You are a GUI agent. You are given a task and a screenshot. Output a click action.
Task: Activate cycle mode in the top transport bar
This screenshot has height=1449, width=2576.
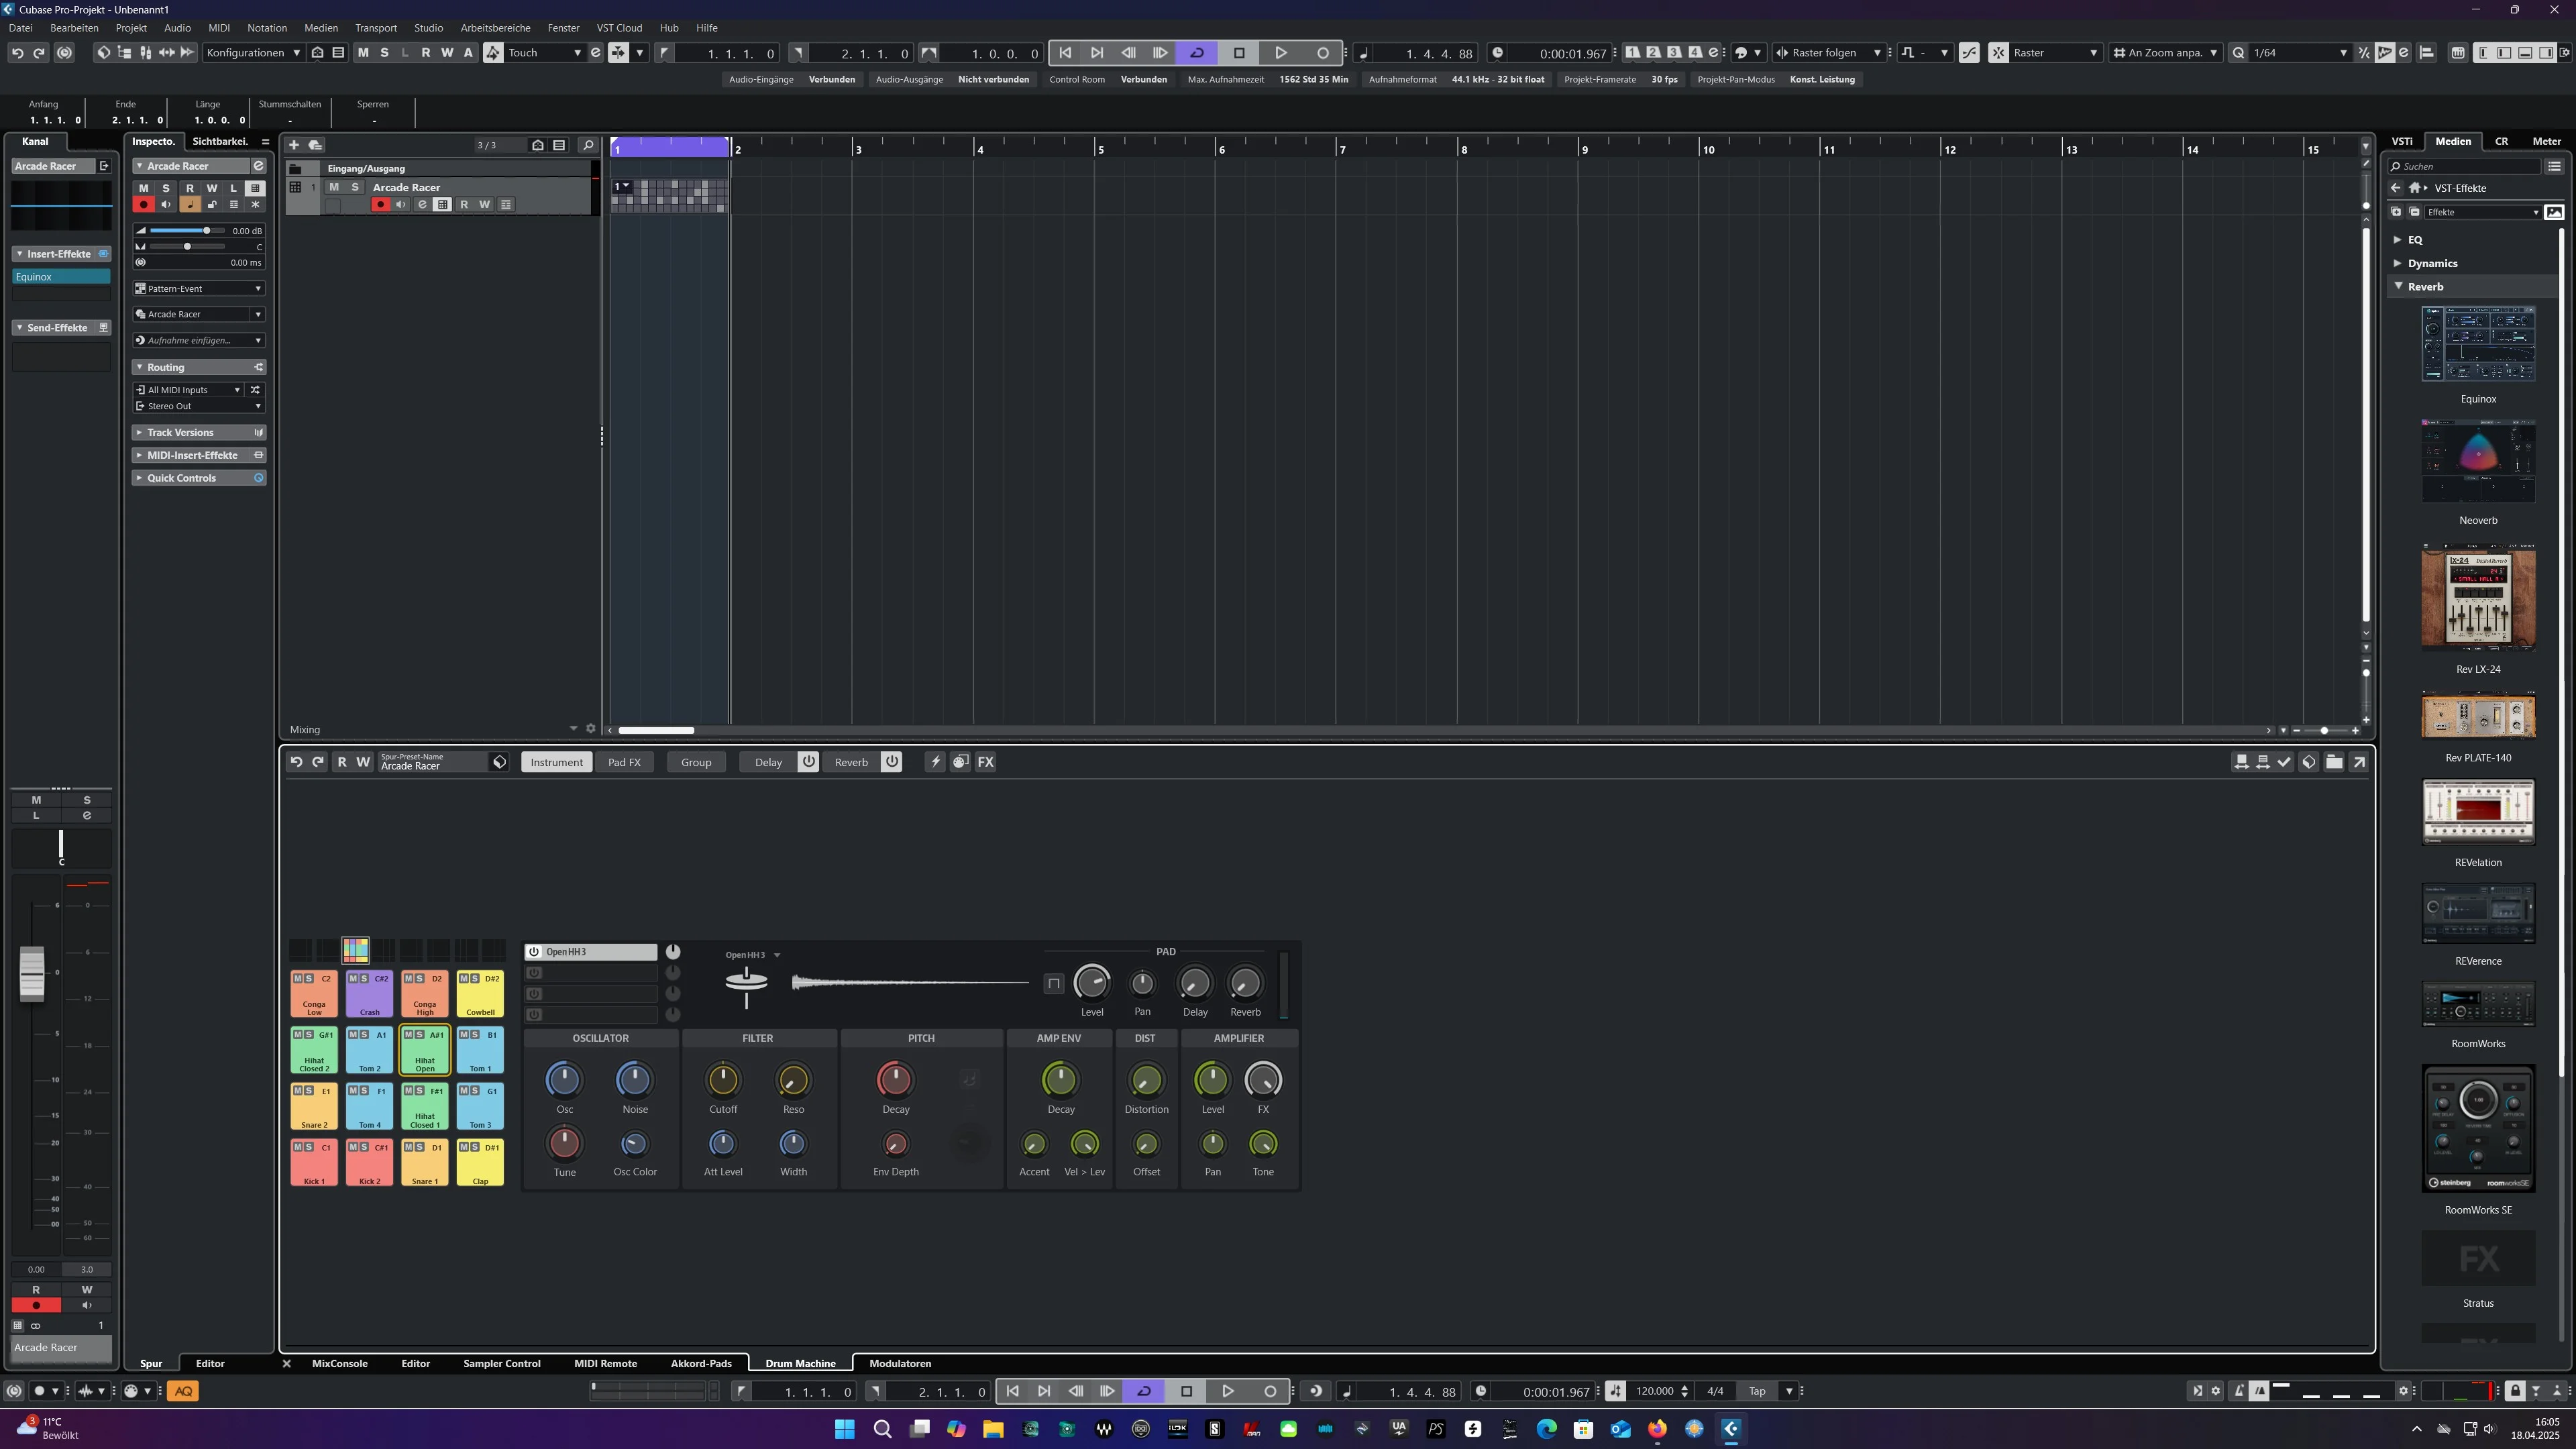[1197, 53]
